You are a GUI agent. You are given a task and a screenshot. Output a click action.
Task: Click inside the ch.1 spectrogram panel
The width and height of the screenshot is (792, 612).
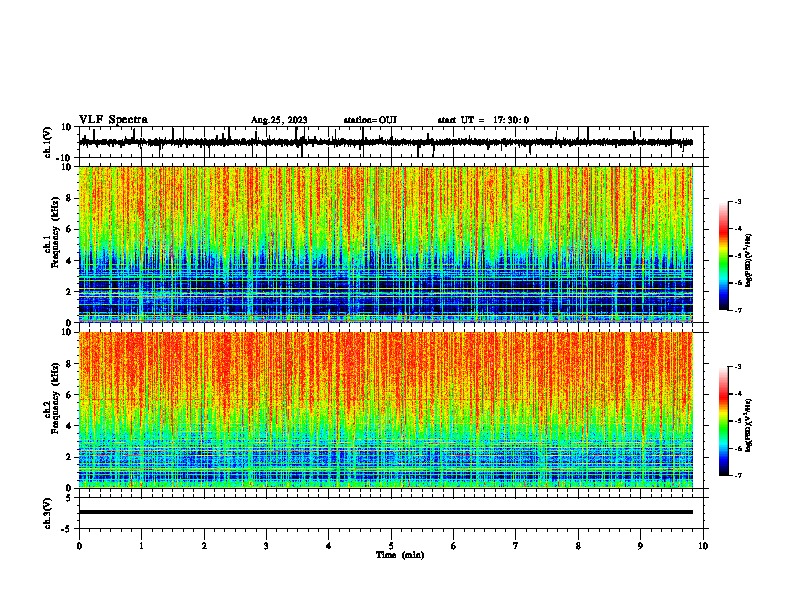tap(385, 244)
